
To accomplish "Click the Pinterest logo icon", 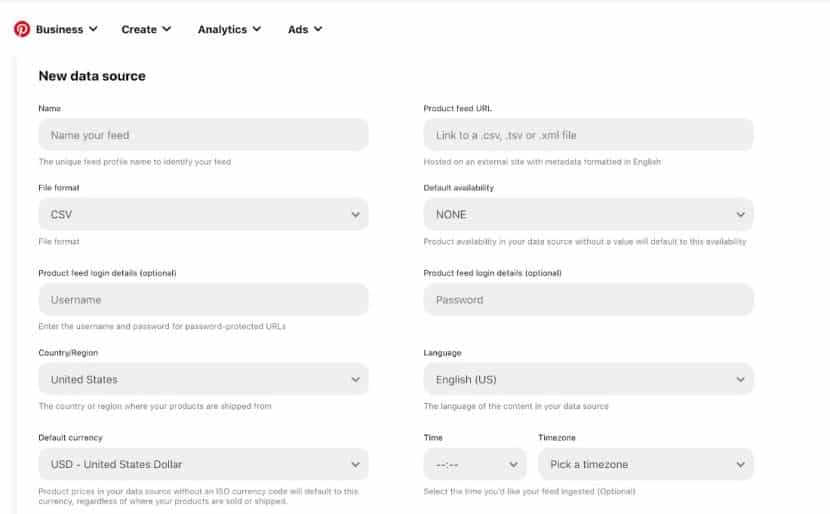I will 22,29.
